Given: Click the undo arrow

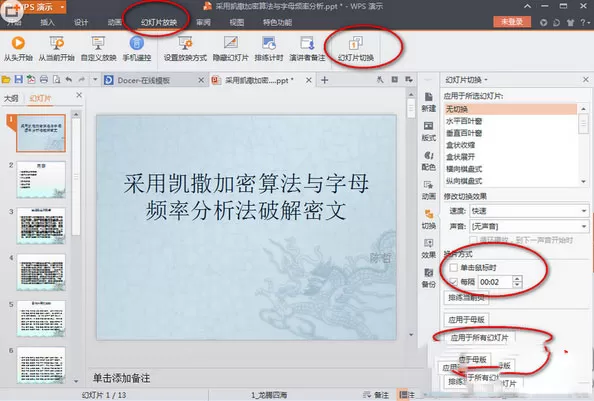Looking at the screenshot, I should pos(69,80).
